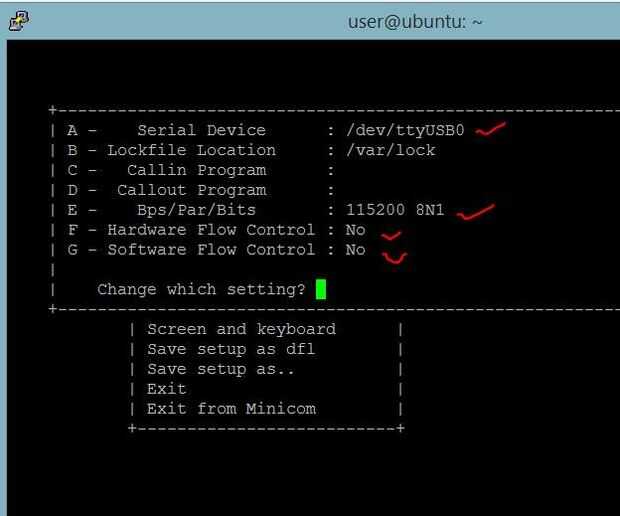620x516 pixels.
Task: Click the window title user@ubuntu: ~
Action: click(x=415, y=21)
